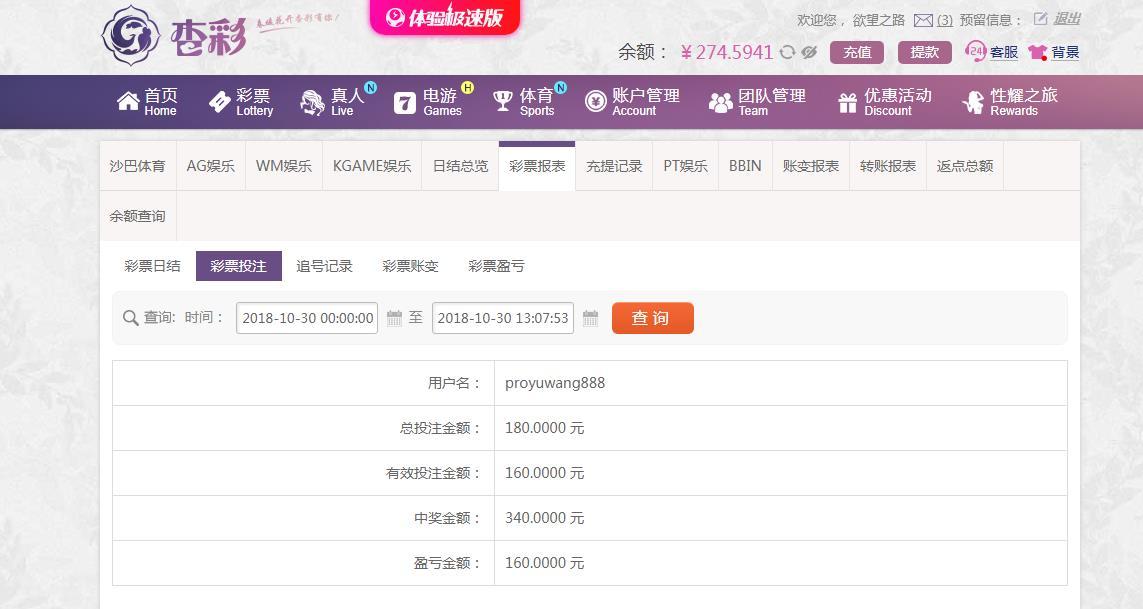This screenshot has width=1143, height=609.
Task: Open 24-hour customer service icon
Action: point(975,51)
